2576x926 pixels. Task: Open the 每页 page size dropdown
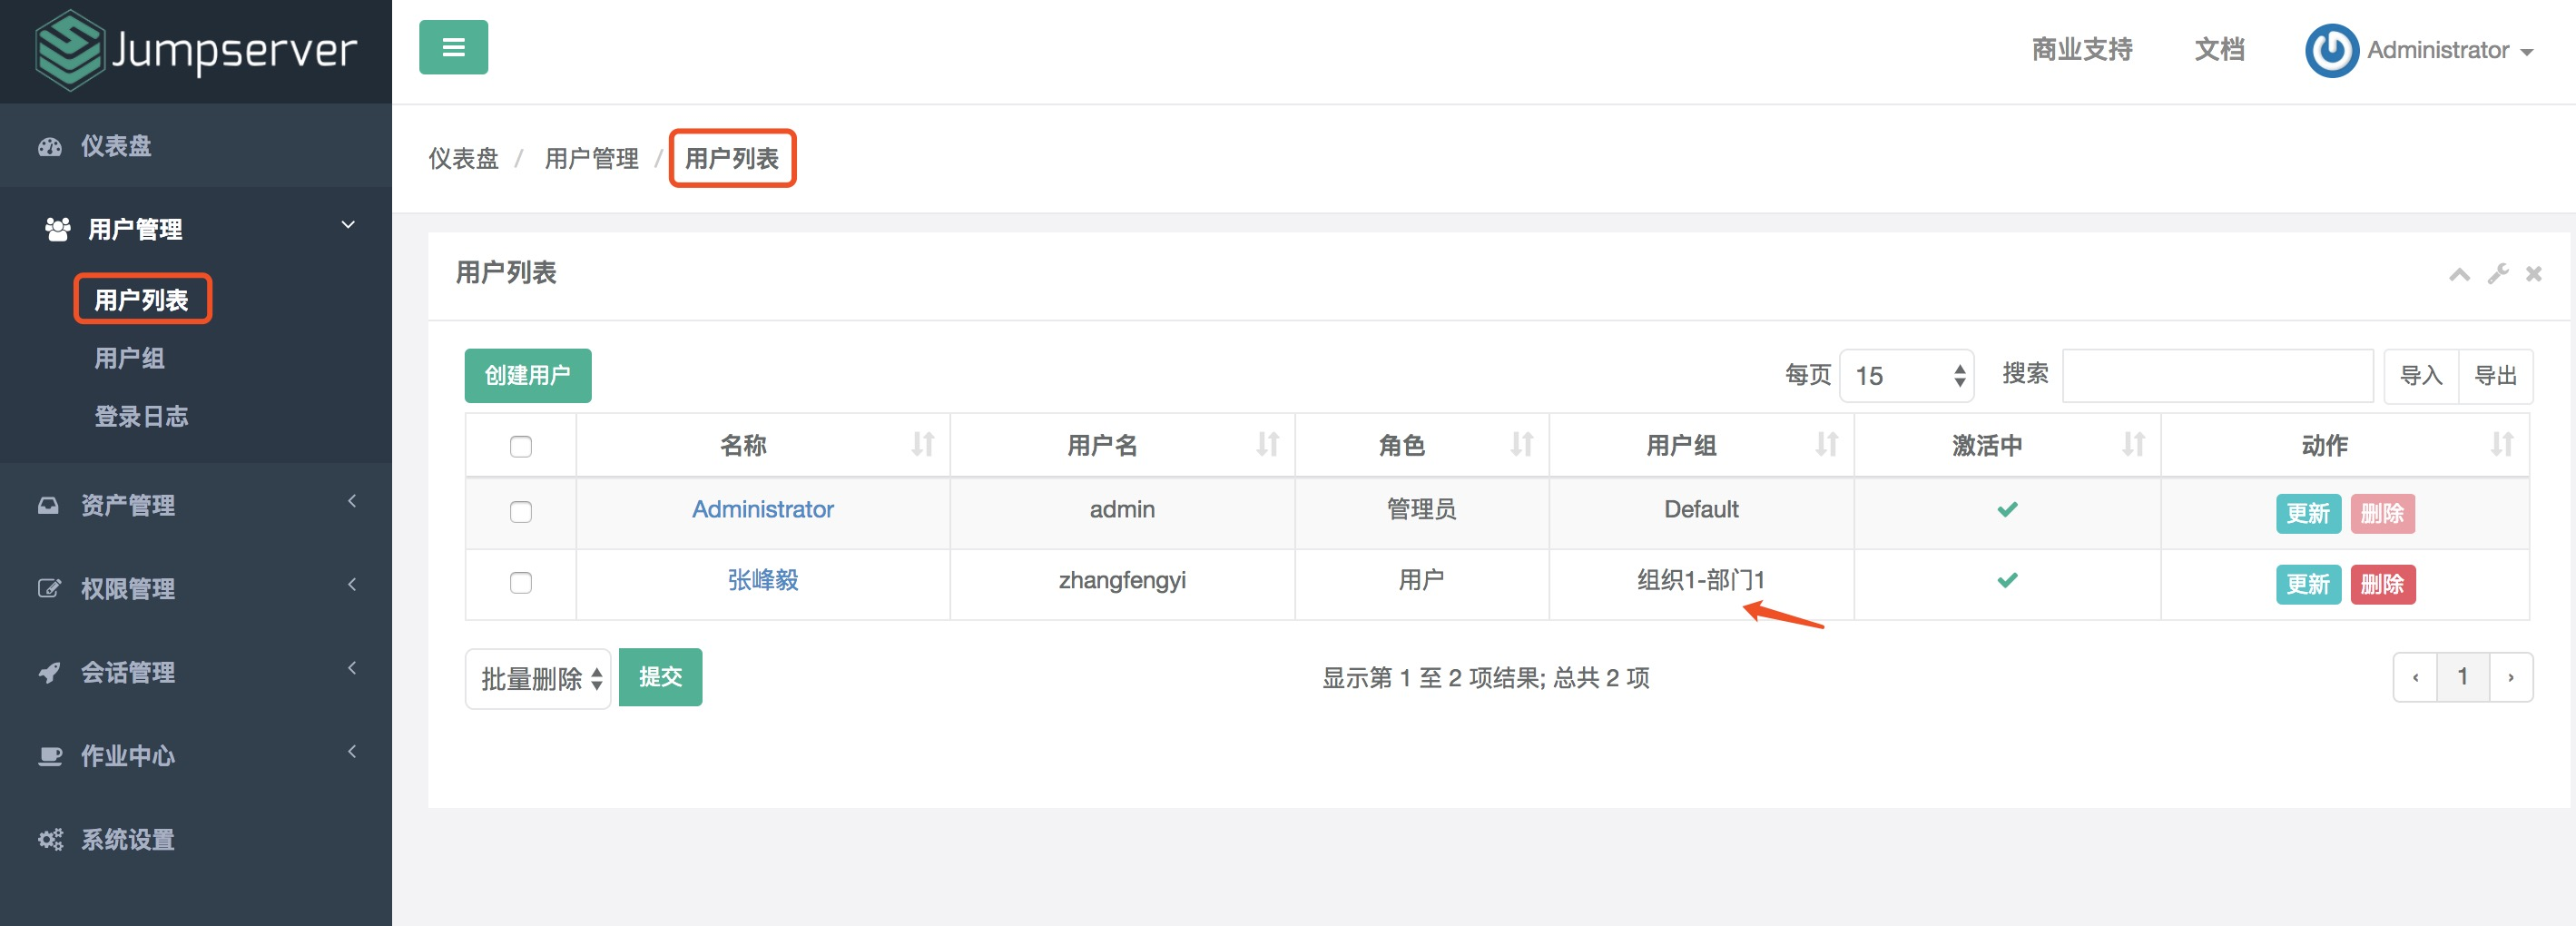[1905, 376]
